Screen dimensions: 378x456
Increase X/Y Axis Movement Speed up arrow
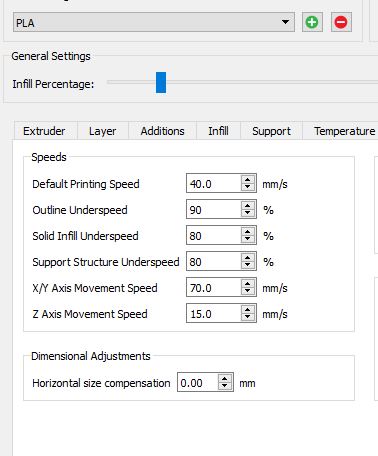[248, 283]
